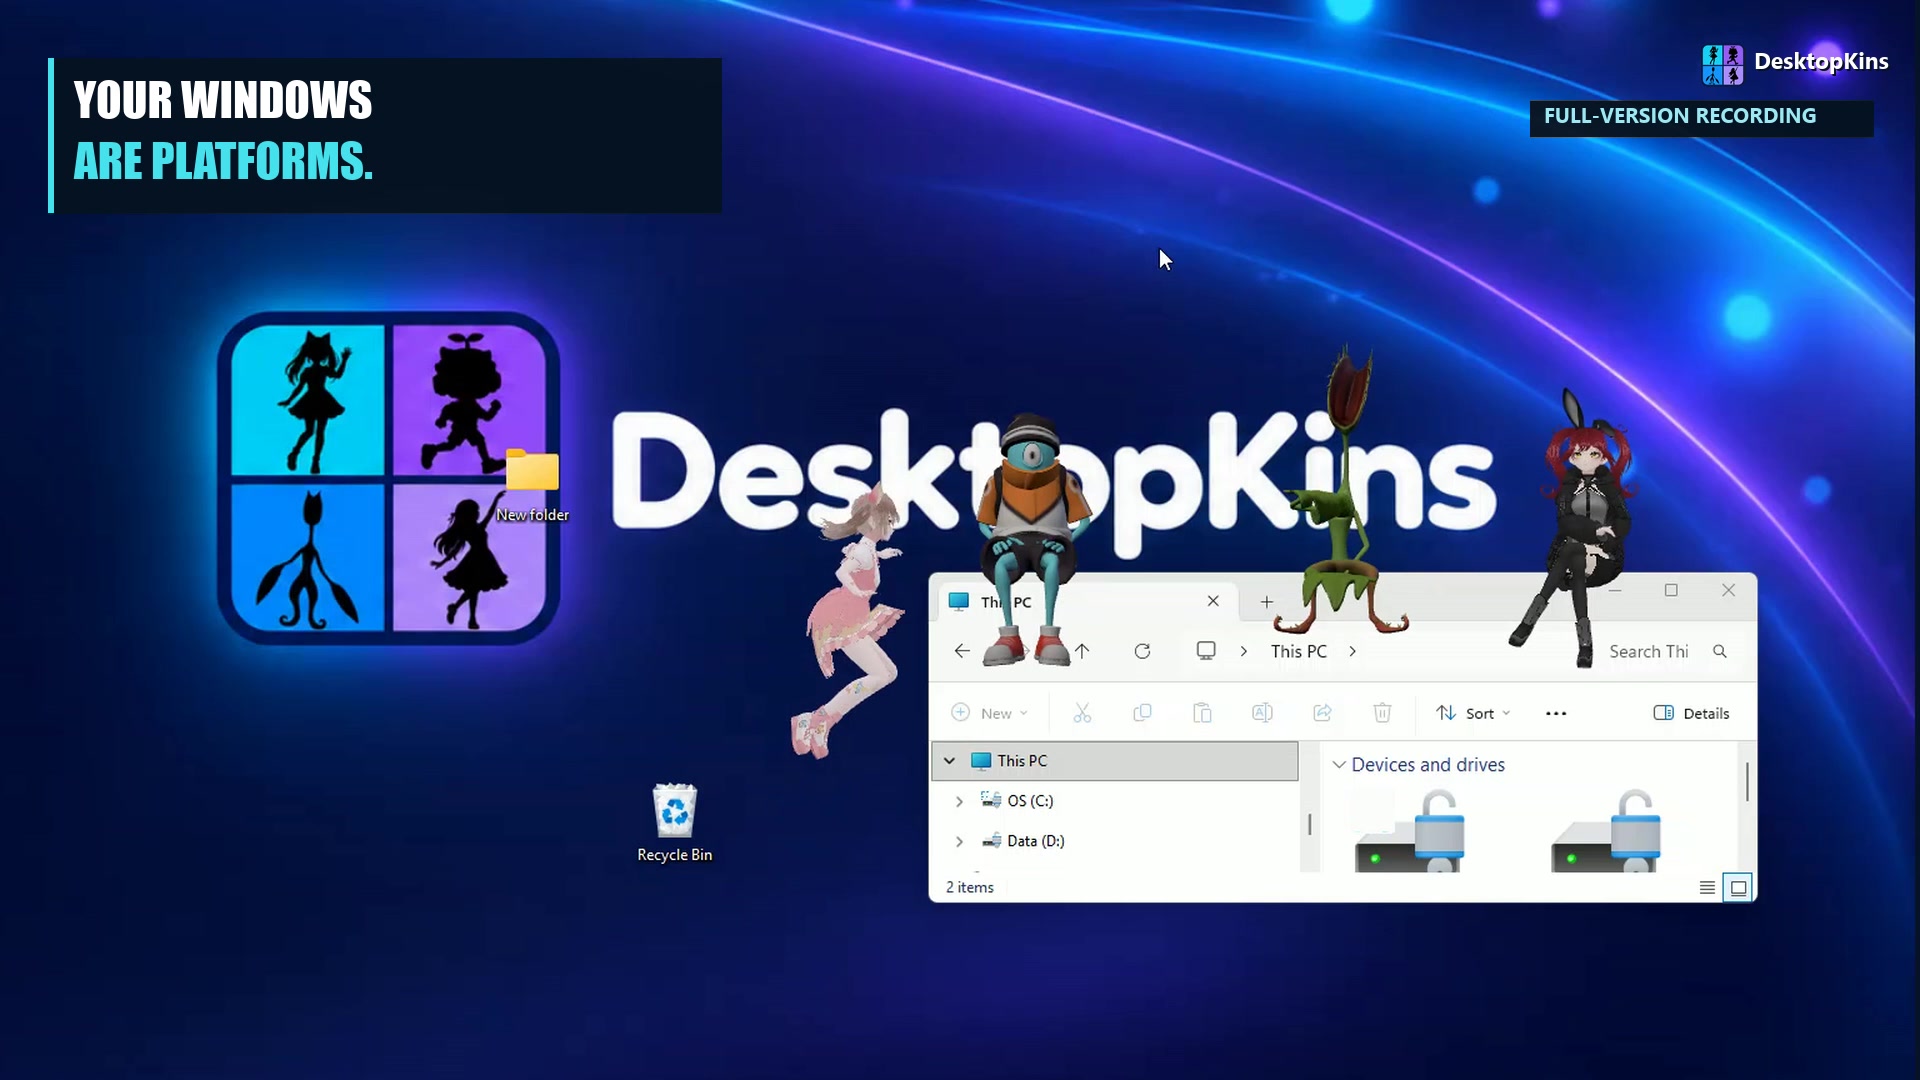Click chevron before This PC in address bar
Viewport: 1920px width, 1080px height.
point(1244,651)
